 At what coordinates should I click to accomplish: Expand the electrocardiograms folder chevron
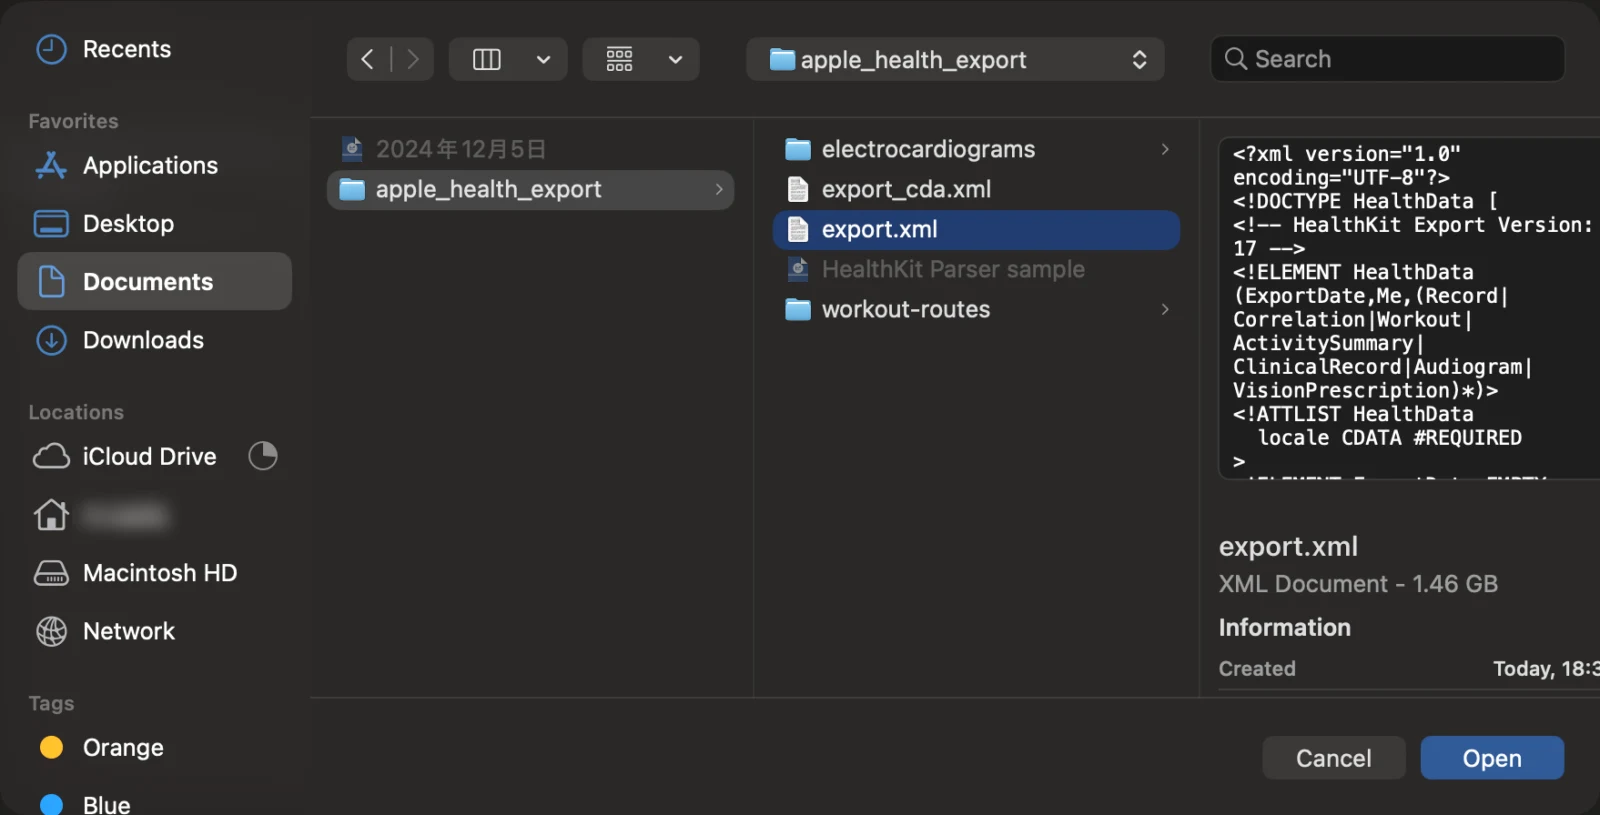pos(1165,149)
